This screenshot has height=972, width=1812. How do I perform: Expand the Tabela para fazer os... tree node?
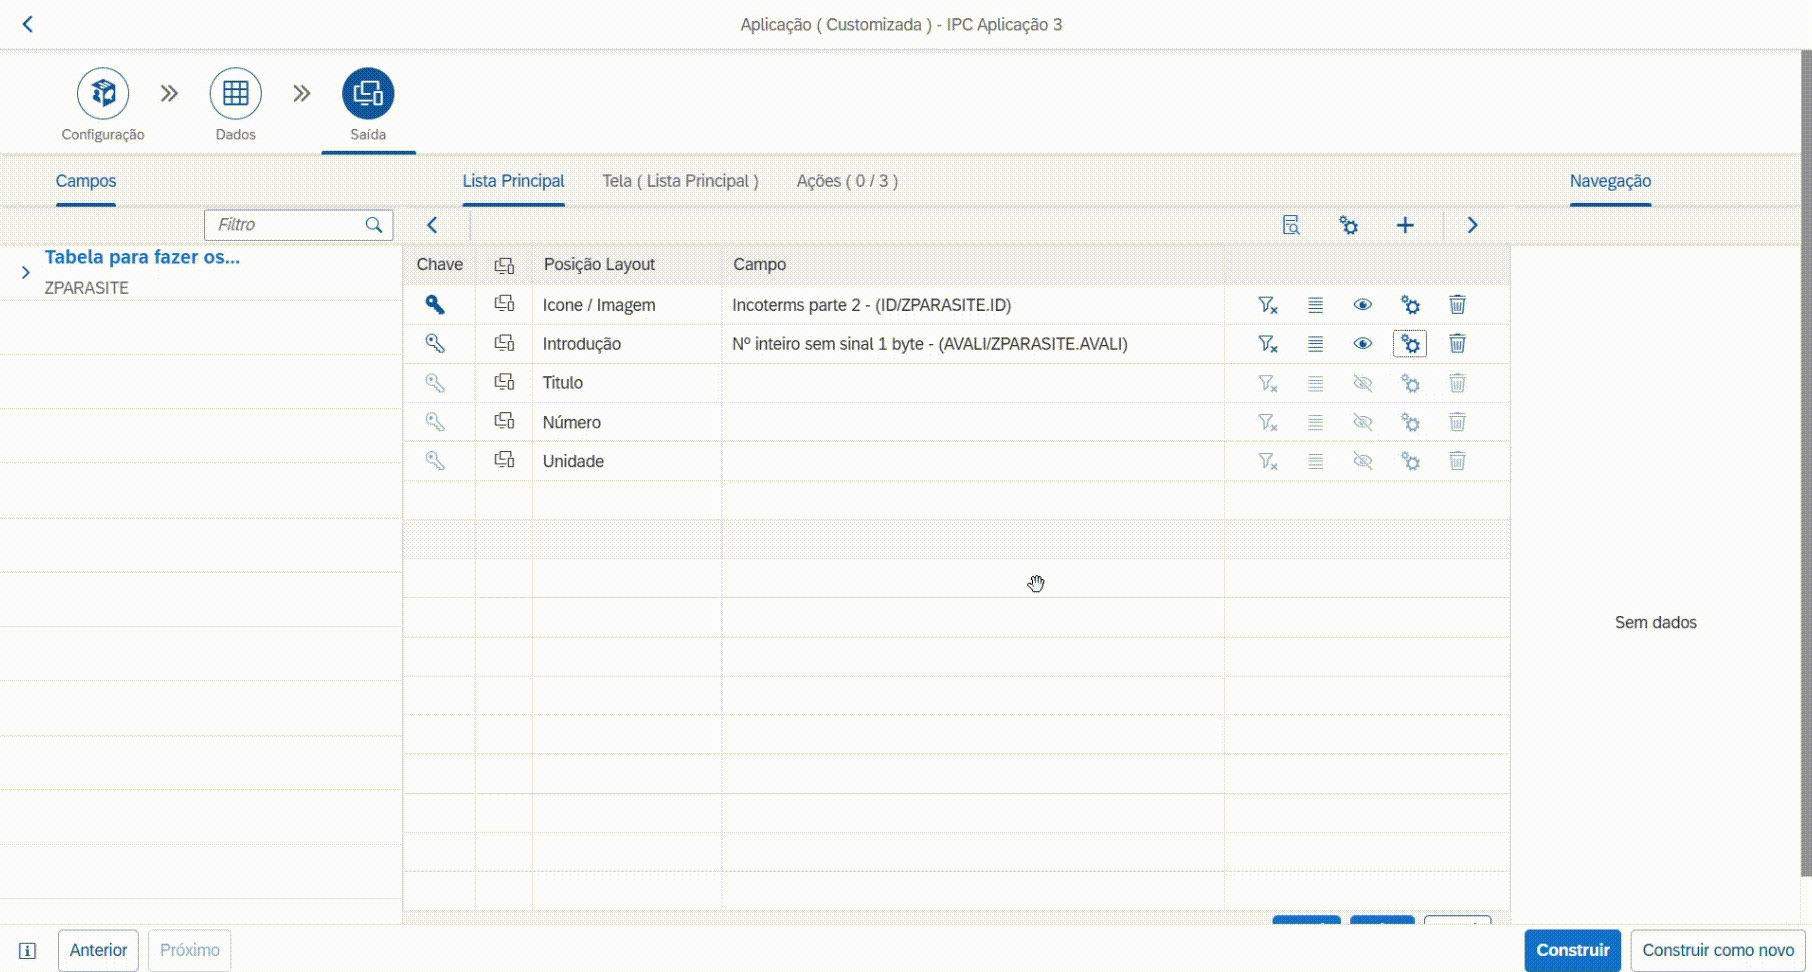[26, 272]
